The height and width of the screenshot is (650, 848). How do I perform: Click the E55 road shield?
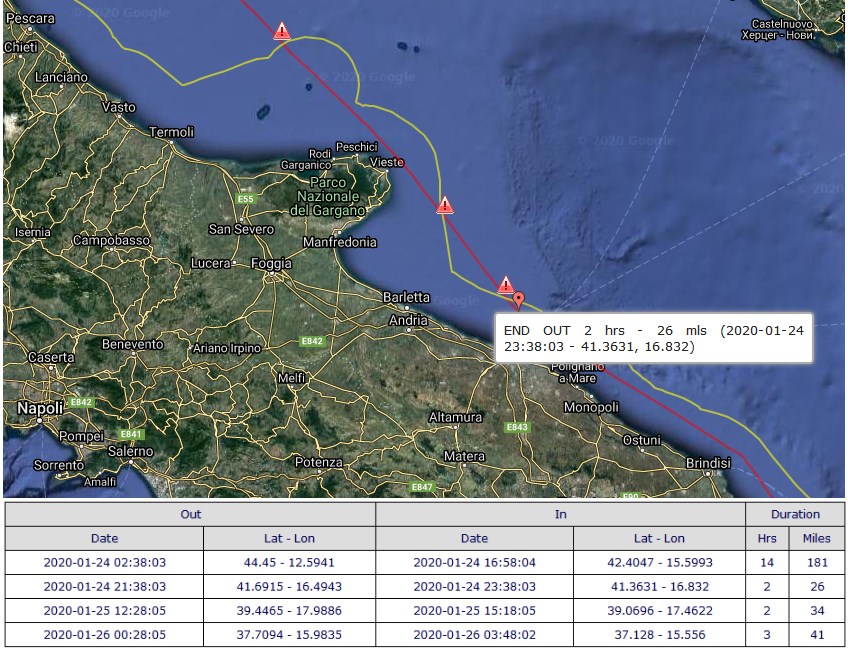click(246, 199)
